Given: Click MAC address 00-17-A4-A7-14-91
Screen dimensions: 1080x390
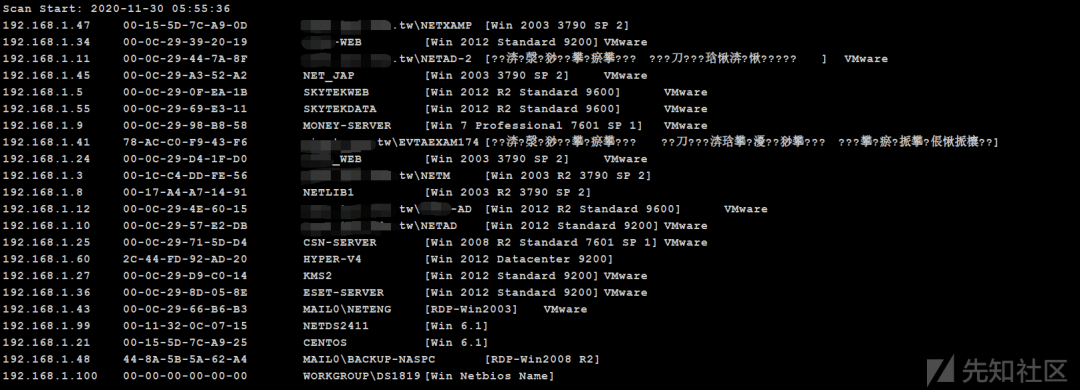Looking at the screenshot, I should click(185, 192).
